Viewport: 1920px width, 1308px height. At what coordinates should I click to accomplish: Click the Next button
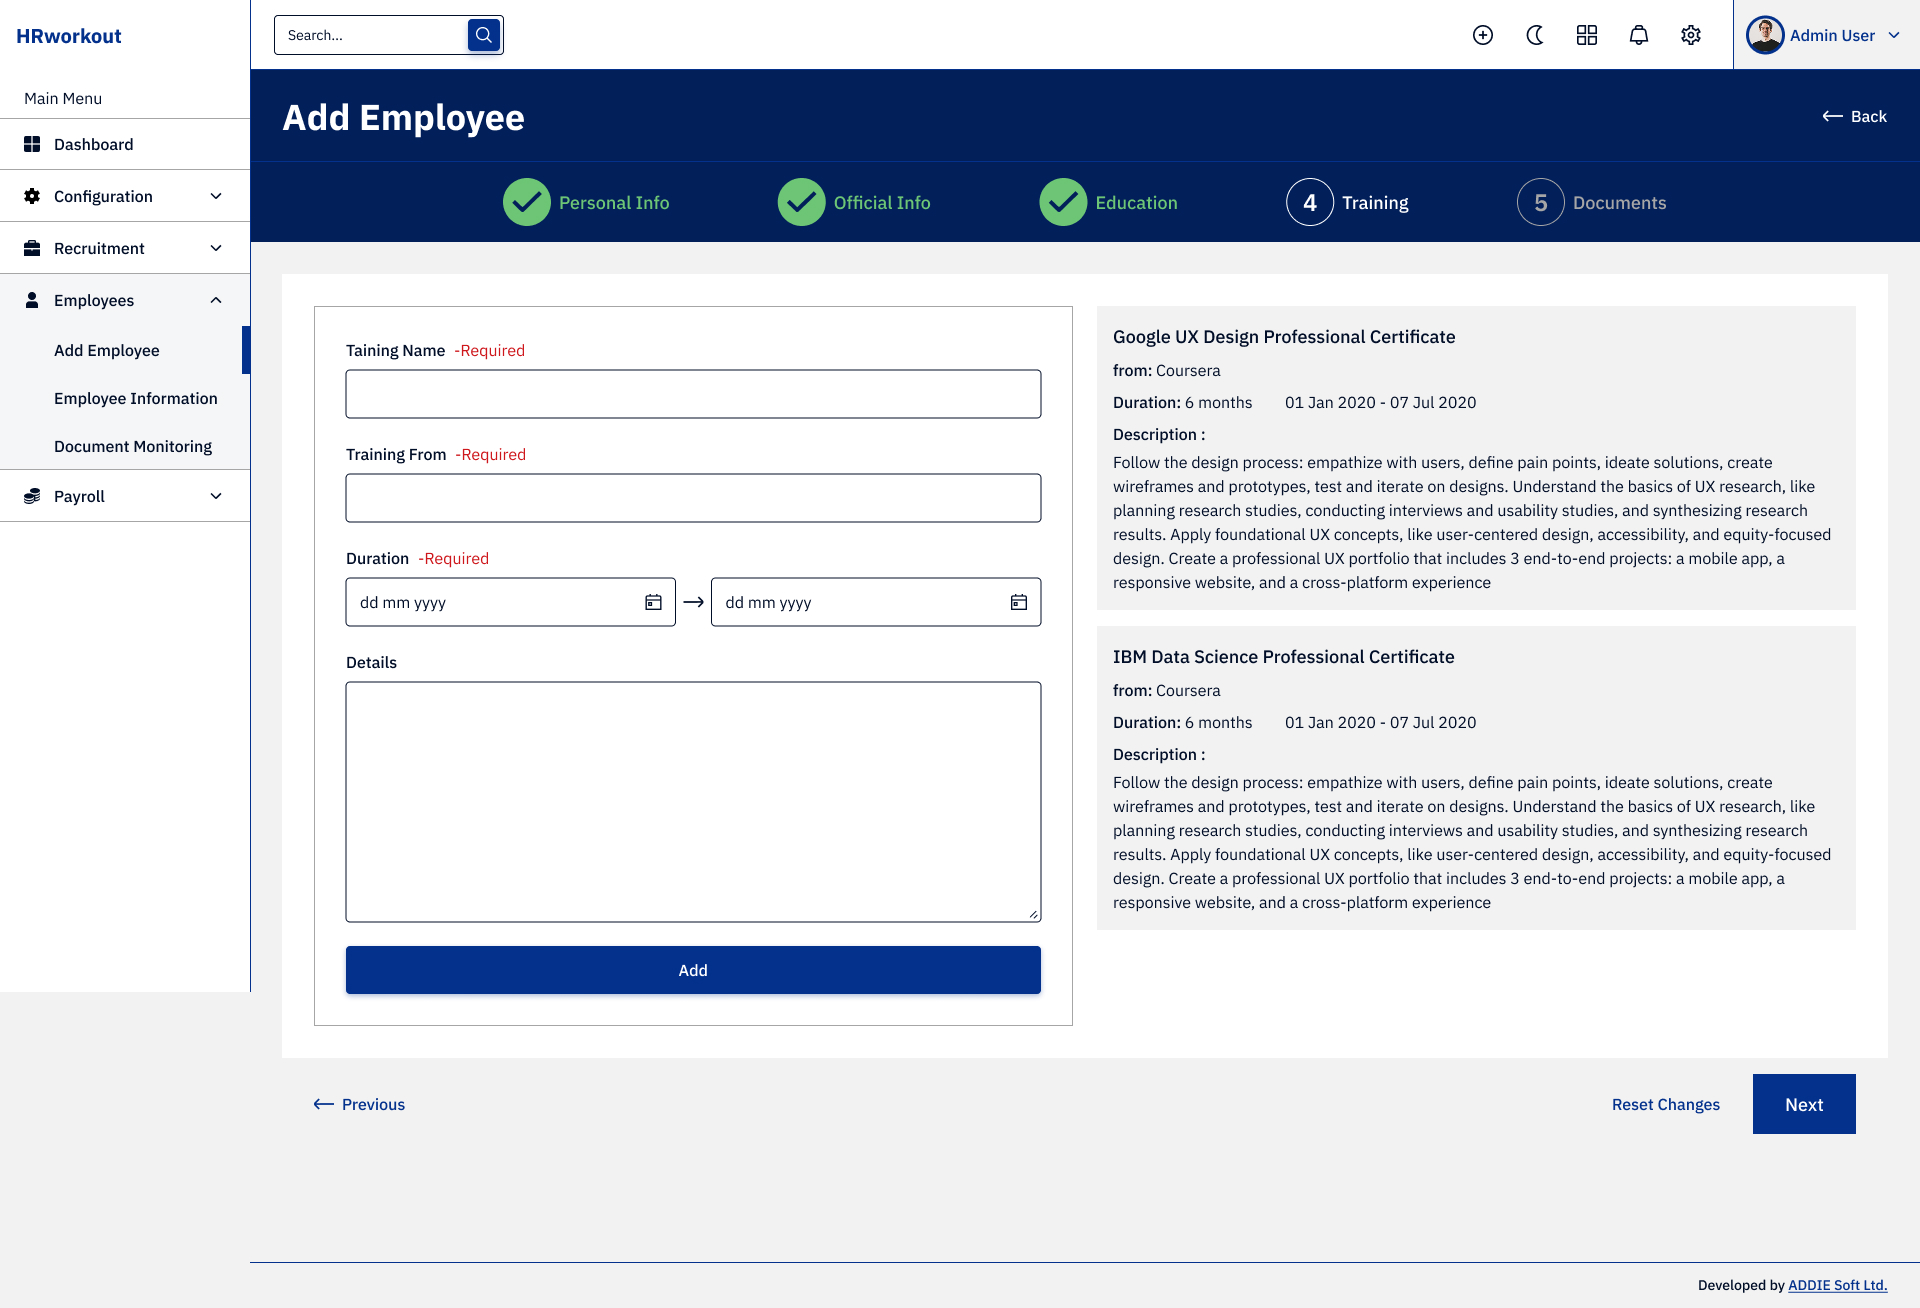pos(1803,1104)
